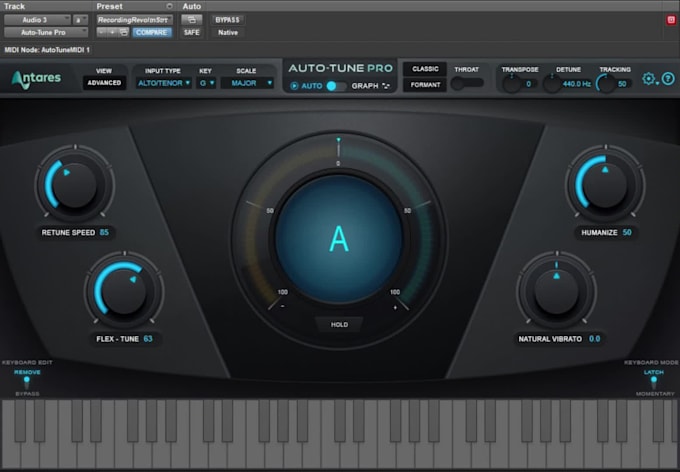The image size is (680, 472).
Task: Toggle the COMPARE button
Action: point(151,33)
